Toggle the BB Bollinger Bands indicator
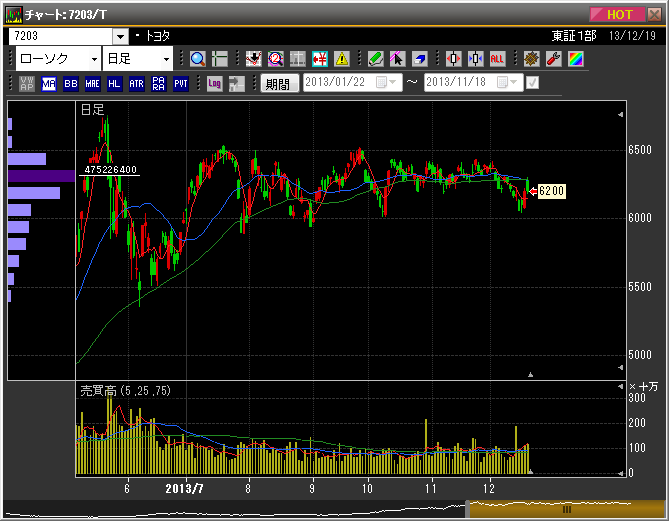This screenshot has width=669, height=521. (70, 84)
